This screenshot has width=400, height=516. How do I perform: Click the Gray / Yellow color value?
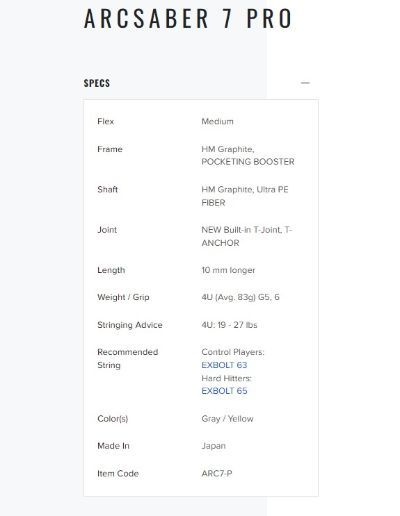click(227, 419)
